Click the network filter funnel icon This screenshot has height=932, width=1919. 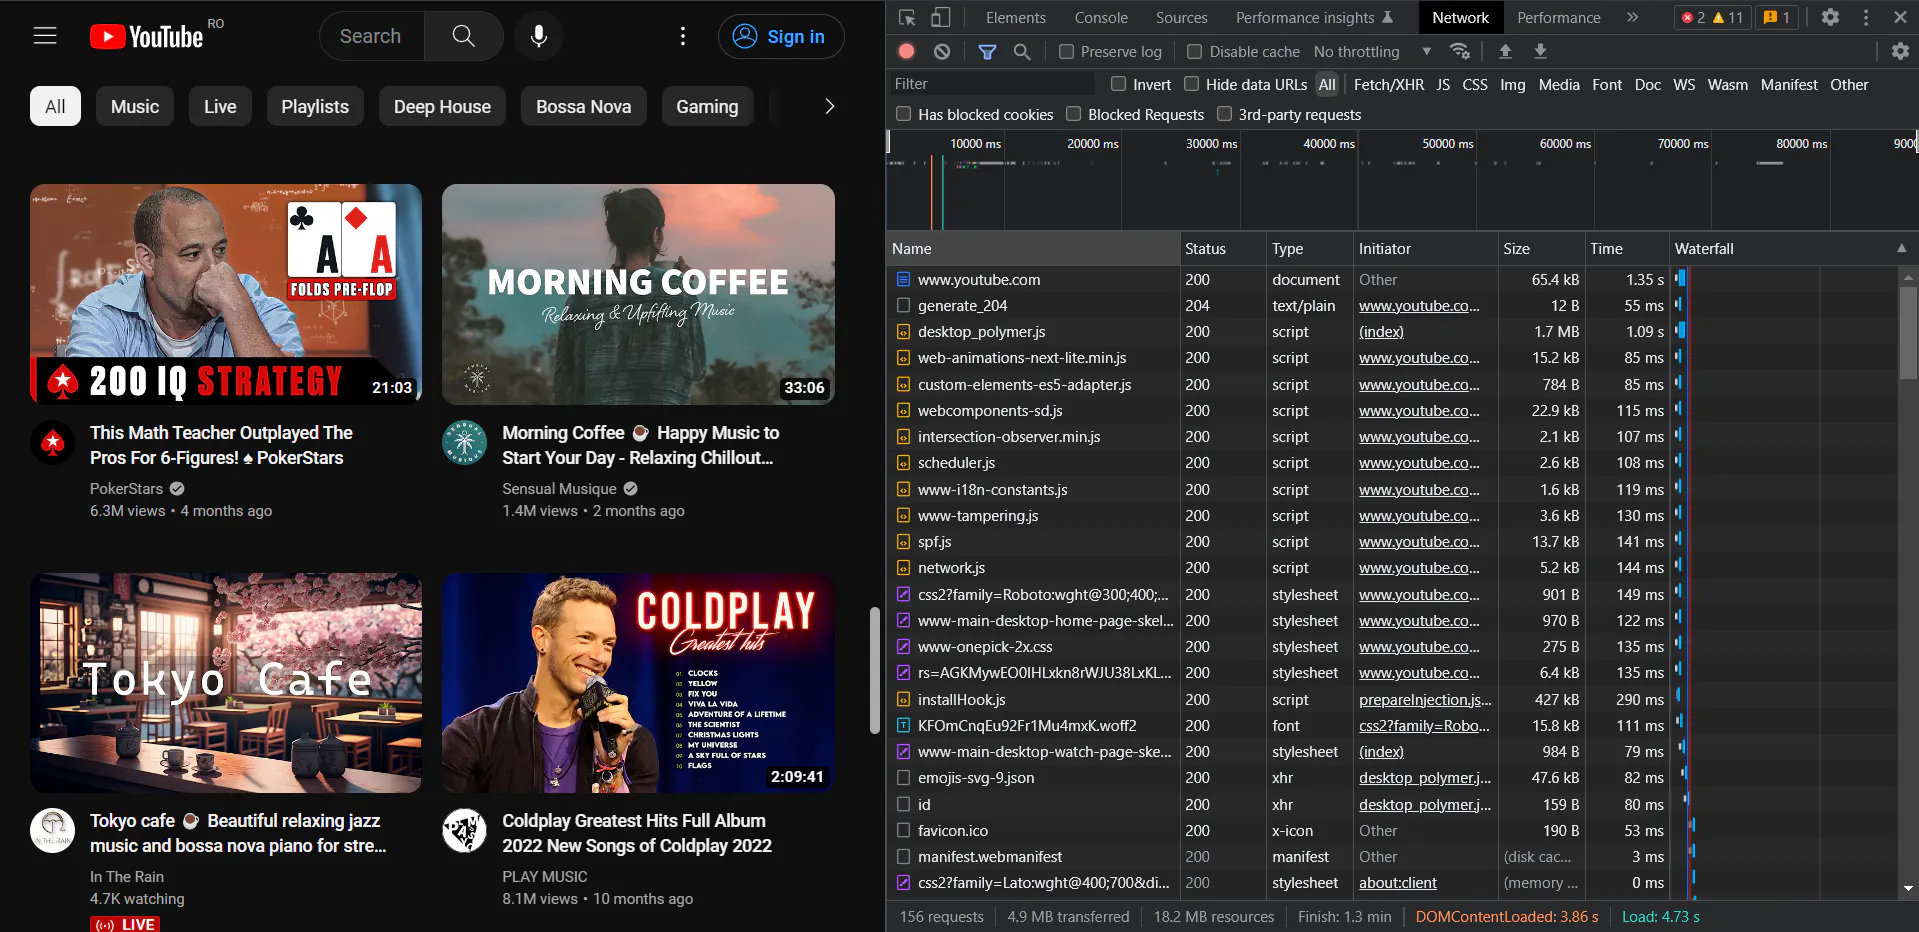pos(988,51)
